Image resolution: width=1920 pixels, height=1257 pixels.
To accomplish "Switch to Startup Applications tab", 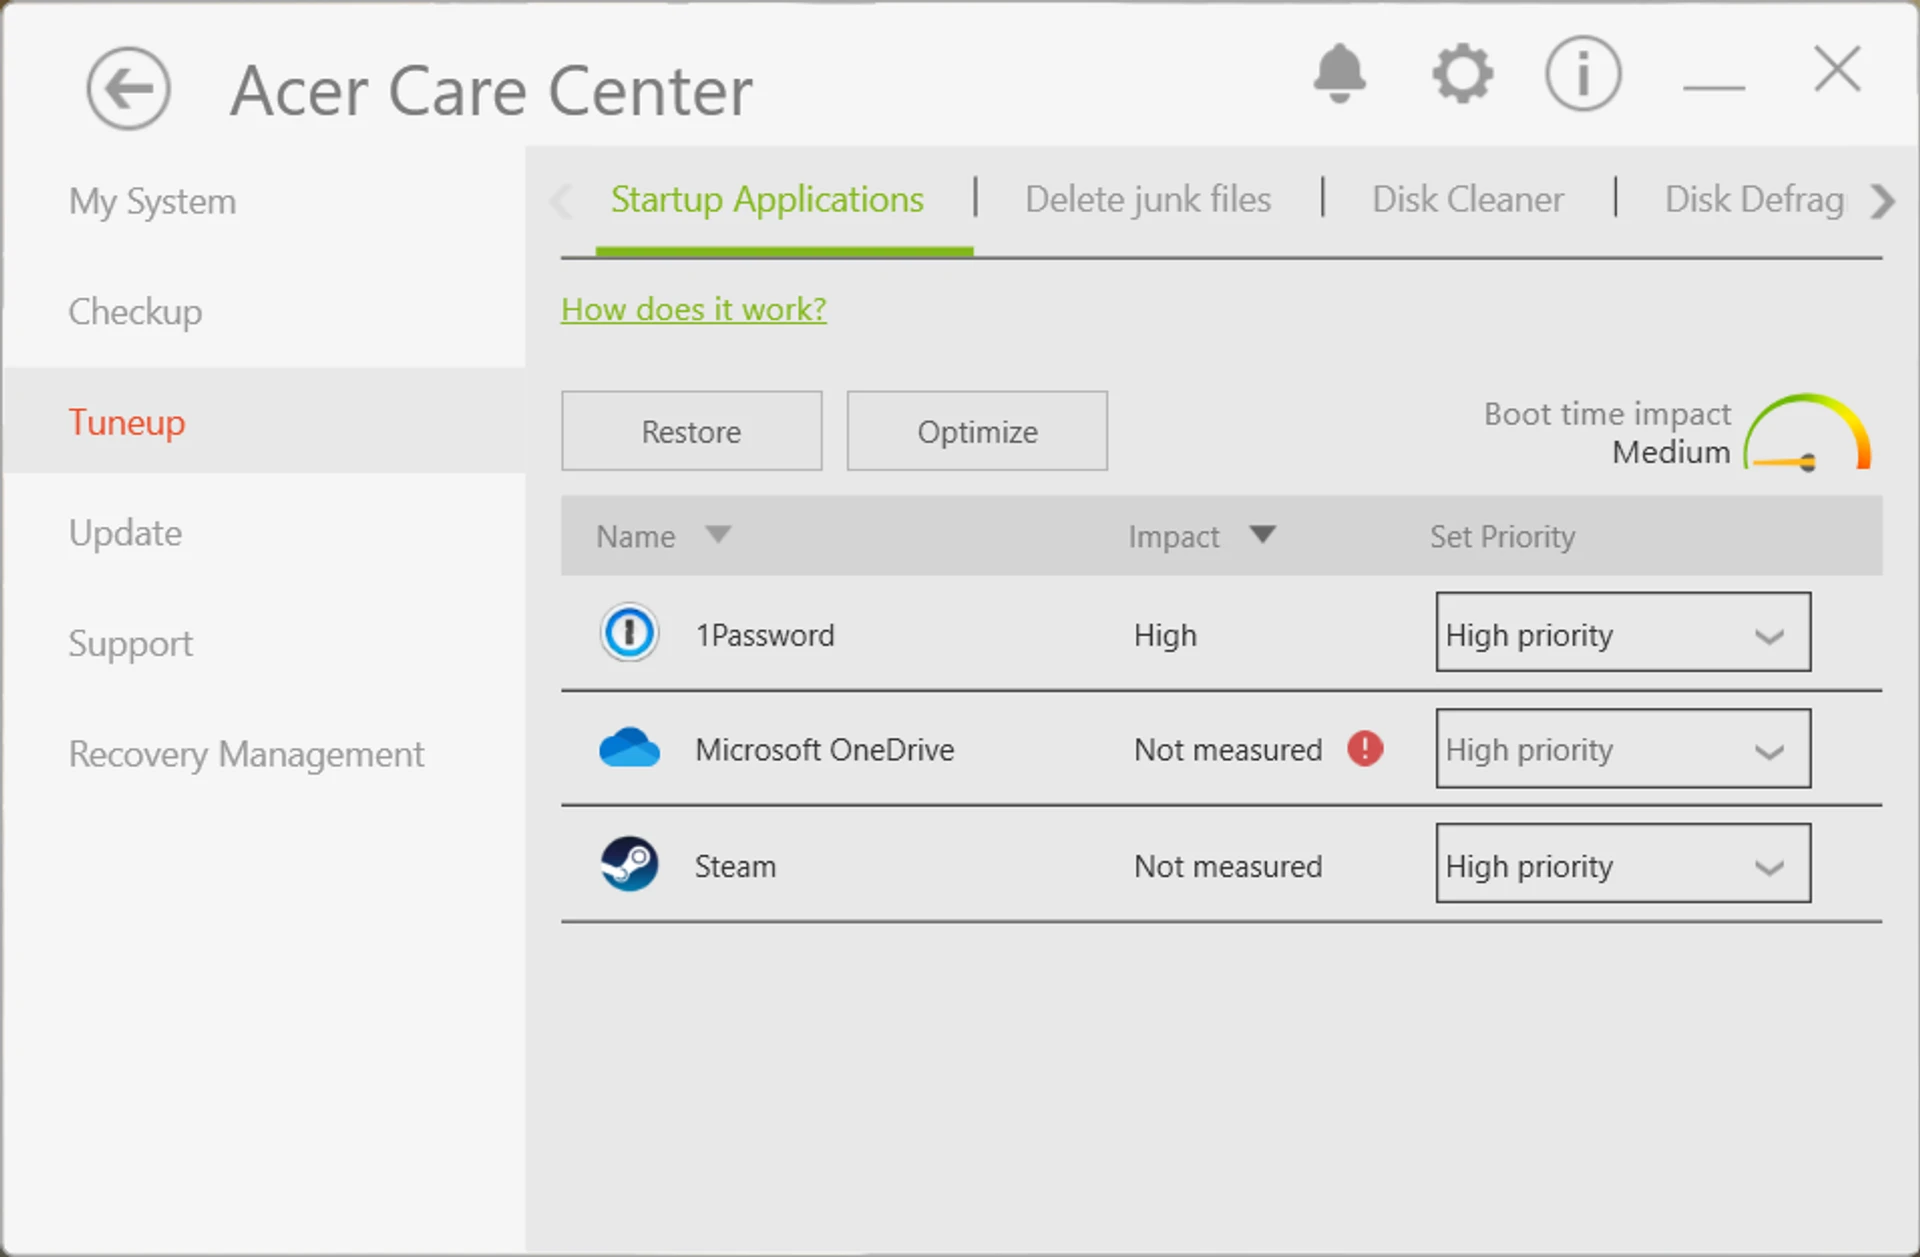I will point(767,200).
